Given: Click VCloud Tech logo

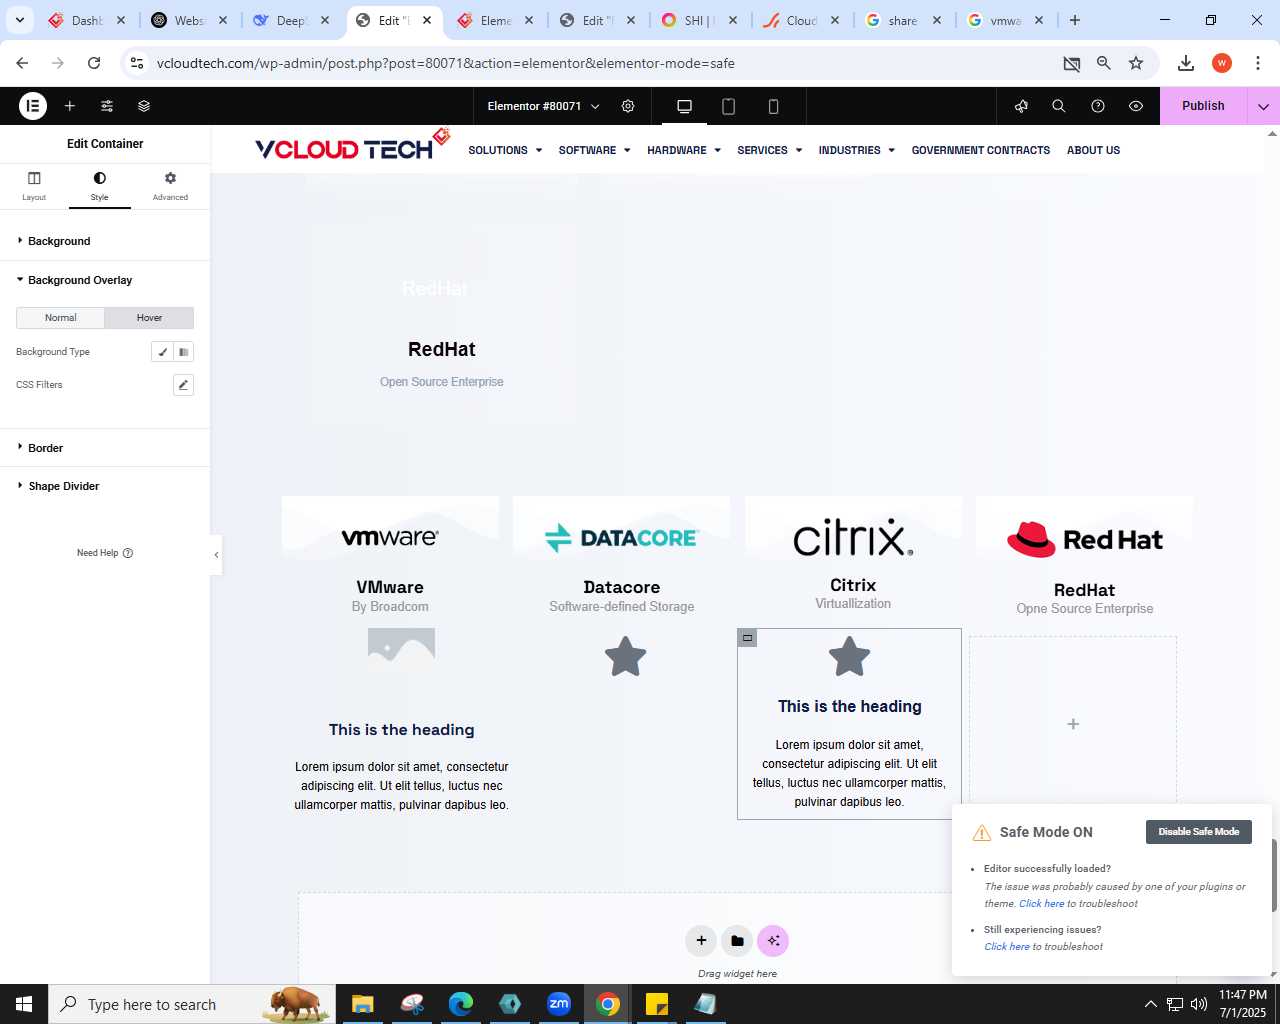Looking at the screenshot, I should click(353, 146).
